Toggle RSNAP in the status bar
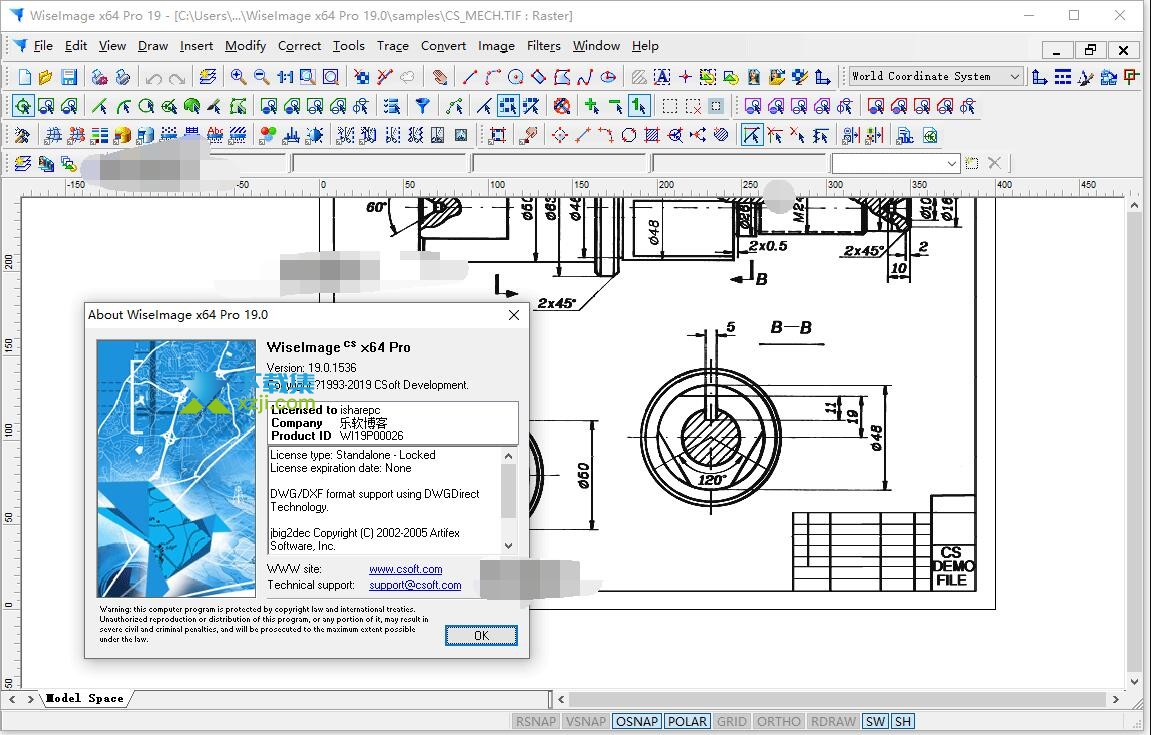Viewport: 1151px width, 735px height. coord(535,721)
